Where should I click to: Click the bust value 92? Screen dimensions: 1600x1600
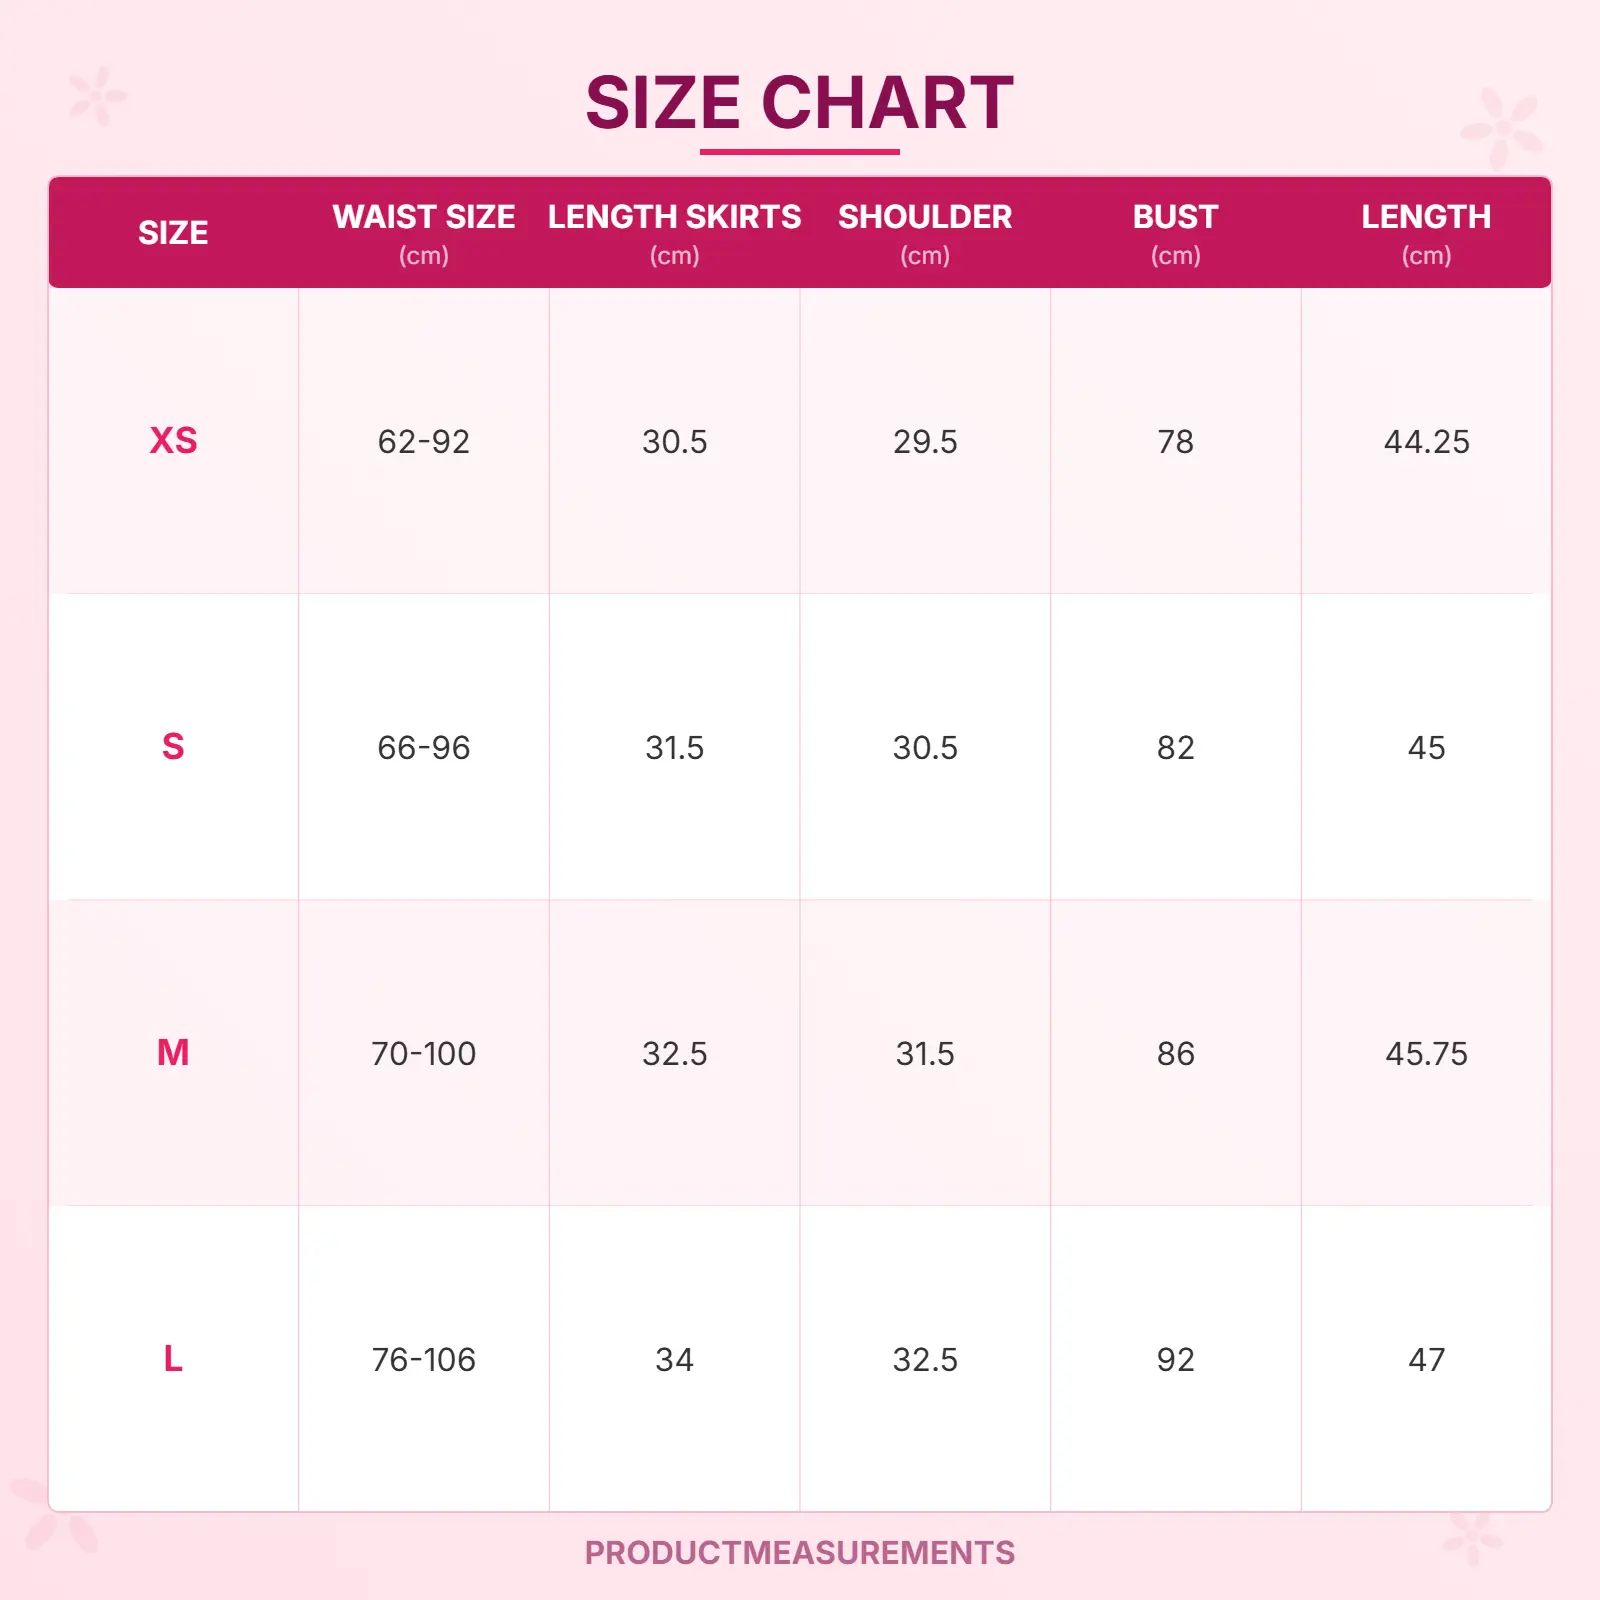[1175, 1360]
